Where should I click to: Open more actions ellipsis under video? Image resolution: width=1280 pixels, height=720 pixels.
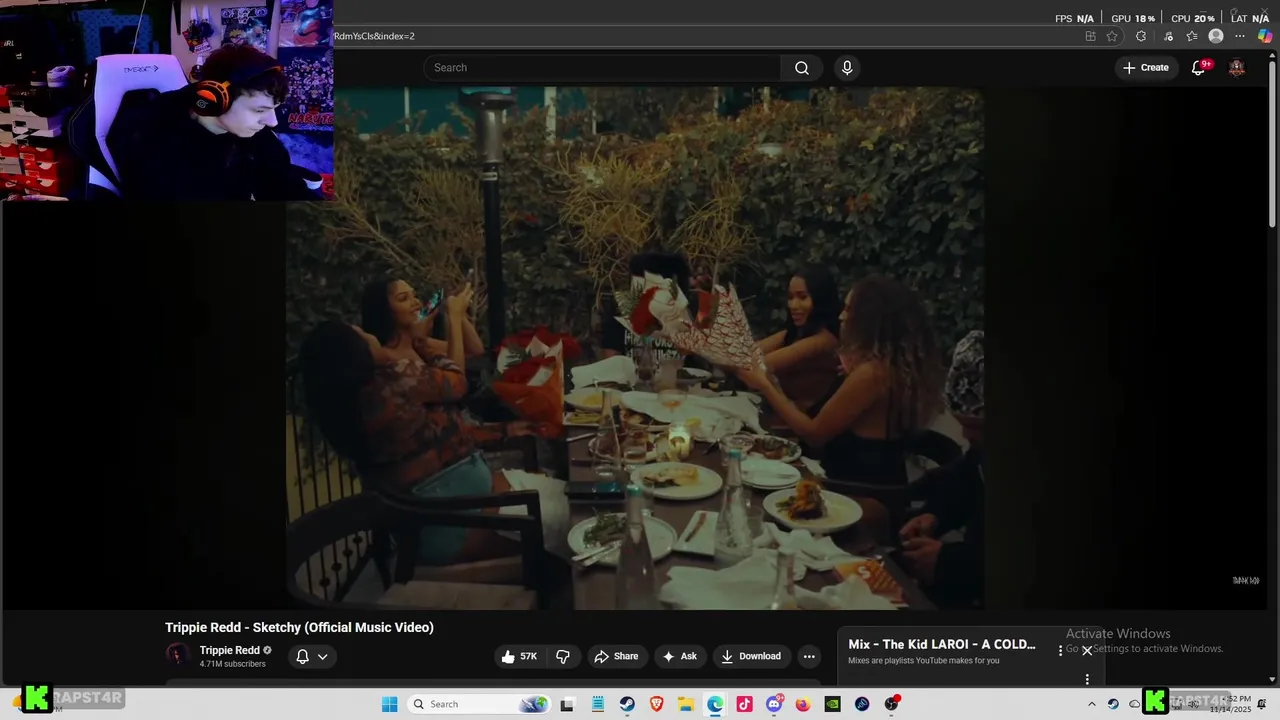[809, 656]
